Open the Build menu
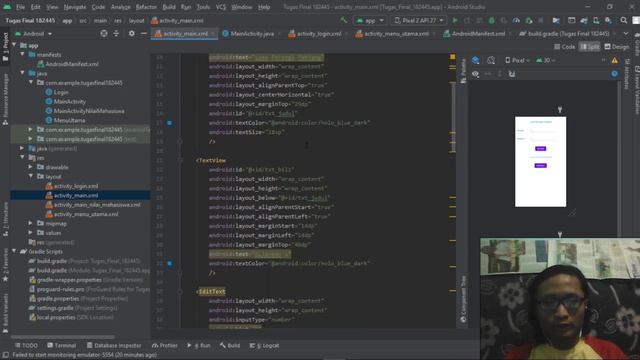 169,7
